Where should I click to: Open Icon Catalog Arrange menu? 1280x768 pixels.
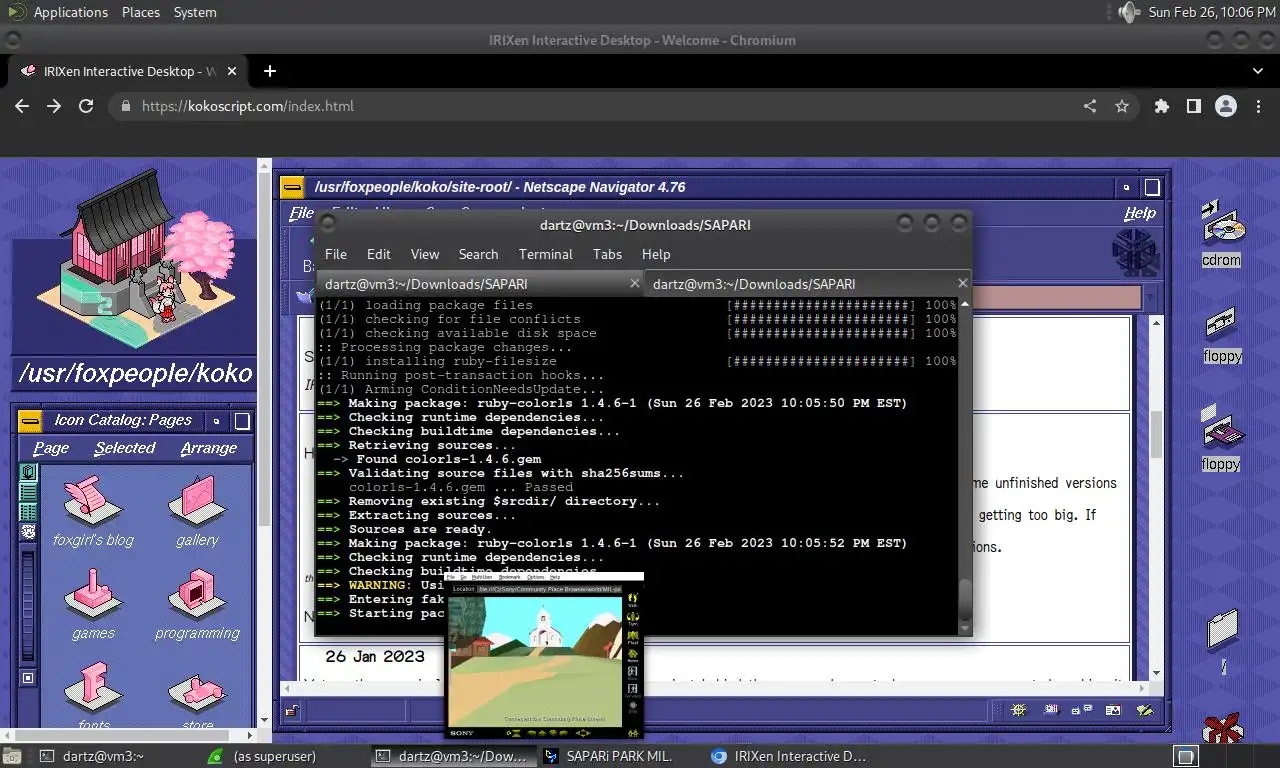(x=209, y=448)
